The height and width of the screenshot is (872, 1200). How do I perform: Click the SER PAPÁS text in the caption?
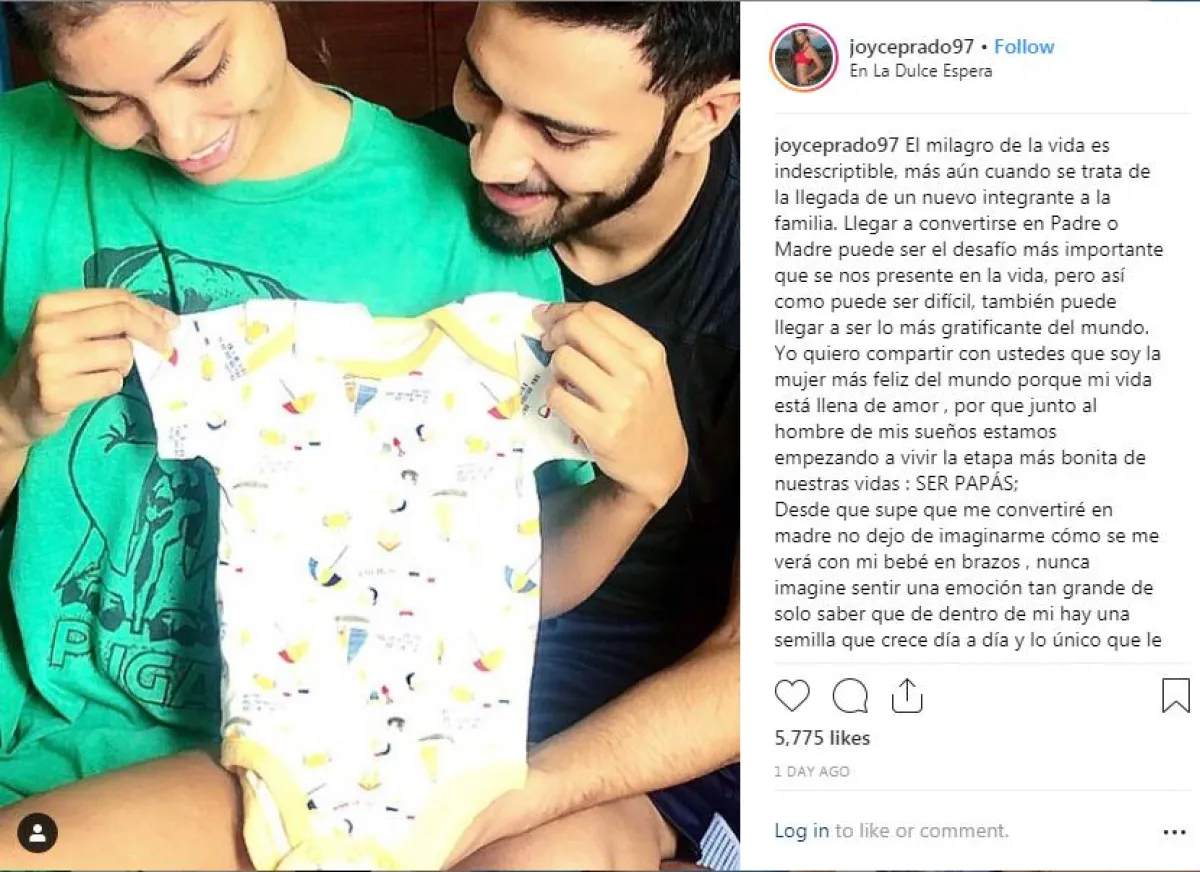952,483
